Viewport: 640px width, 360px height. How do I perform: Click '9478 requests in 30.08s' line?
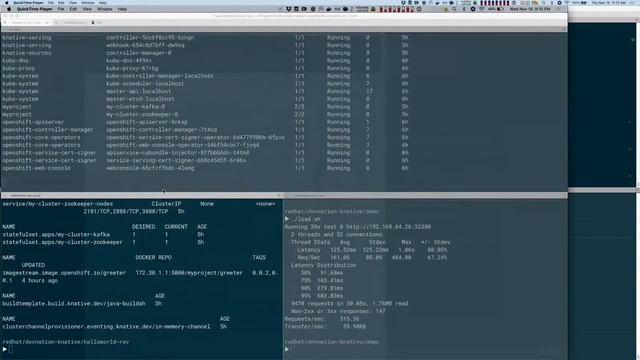click(x=349, y=304)
